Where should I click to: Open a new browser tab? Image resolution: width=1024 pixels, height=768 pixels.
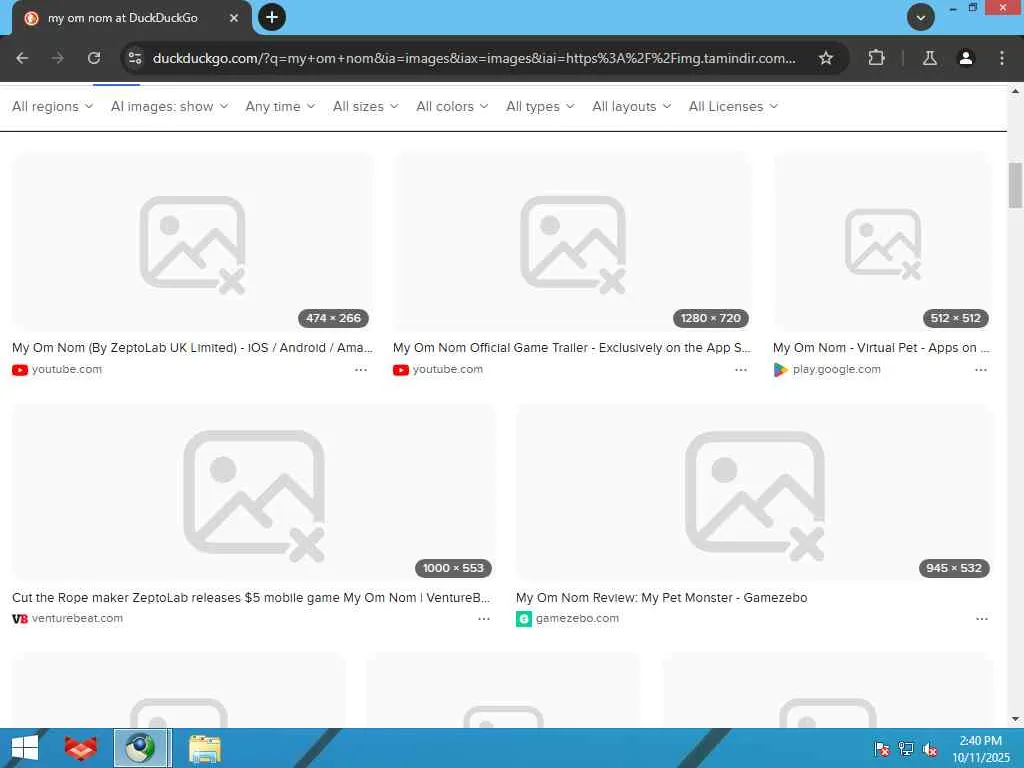click(272, 17)
